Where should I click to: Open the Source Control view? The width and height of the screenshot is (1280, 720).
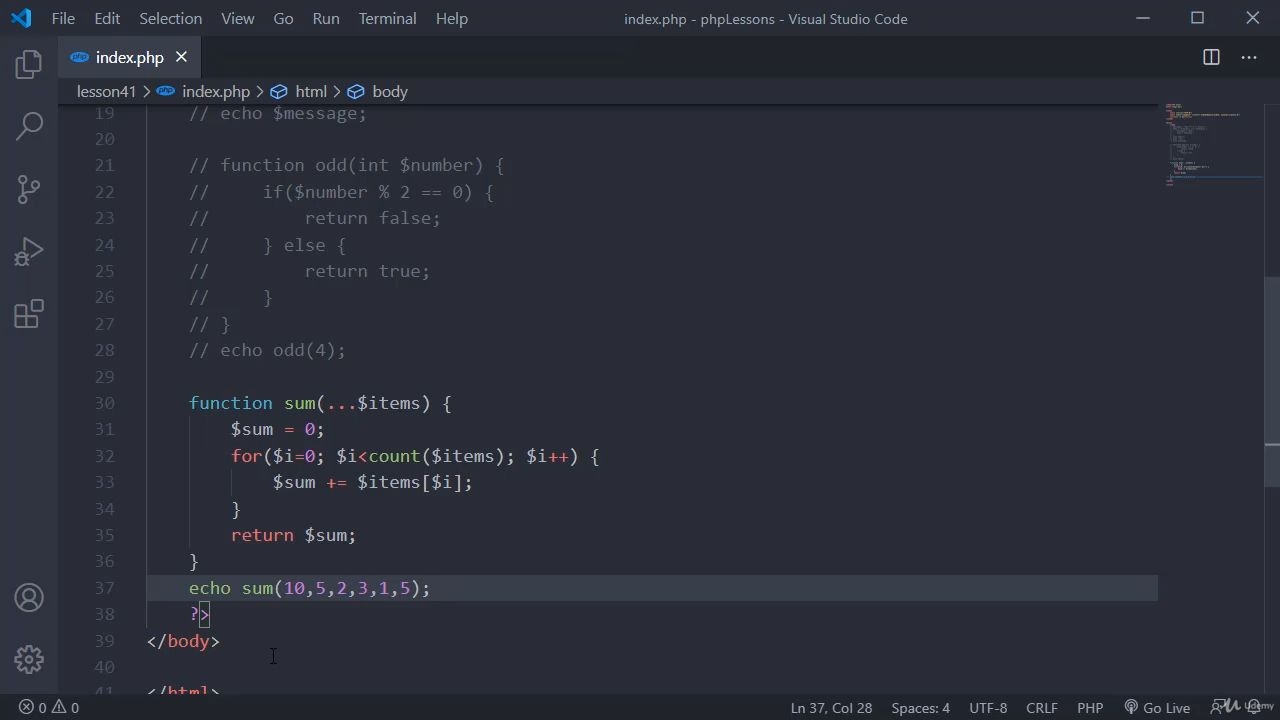(29, 189)
